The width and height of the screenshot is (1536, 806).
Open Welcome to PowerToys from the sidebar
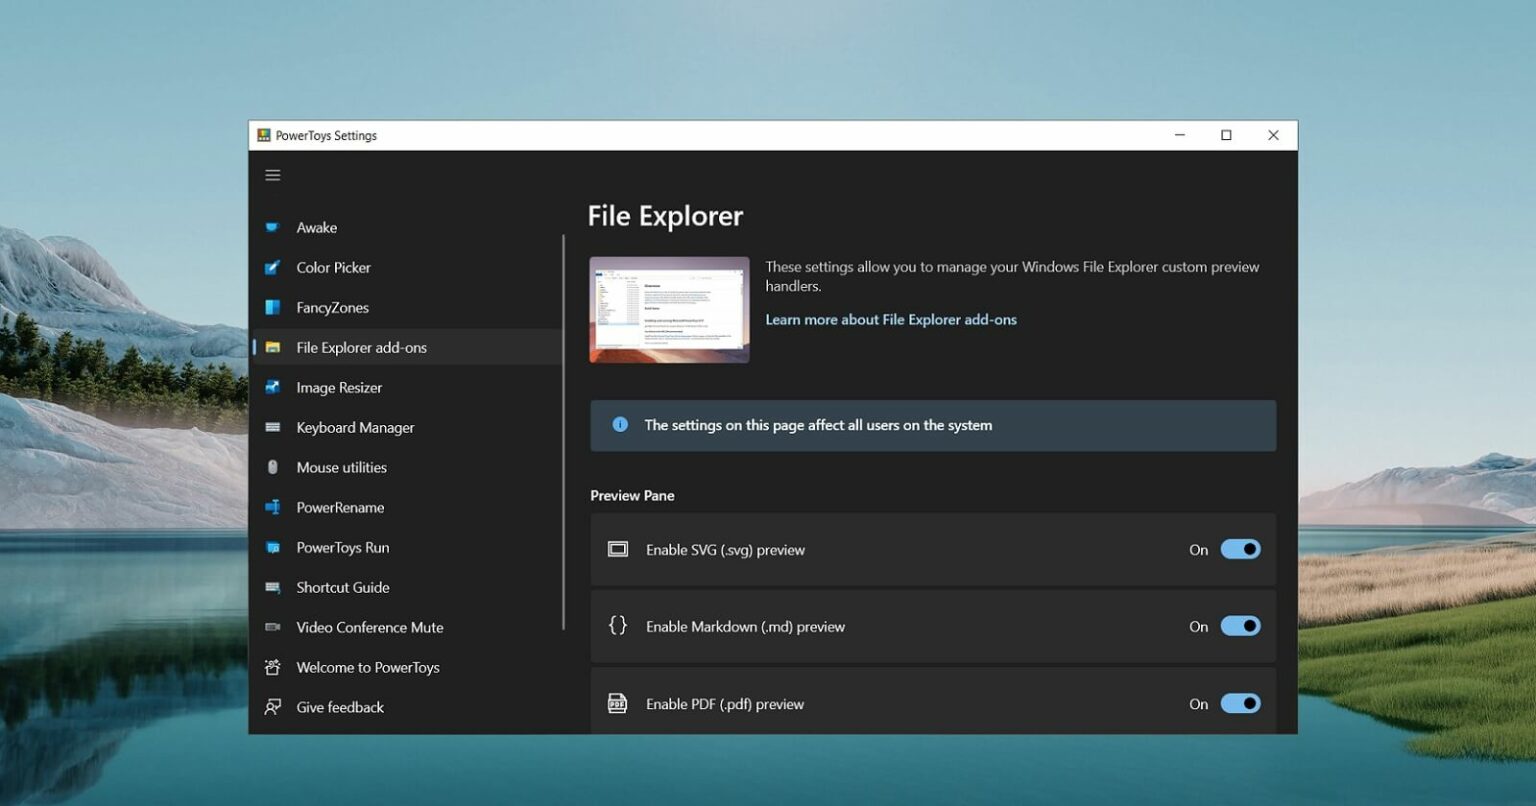point(368,667)
